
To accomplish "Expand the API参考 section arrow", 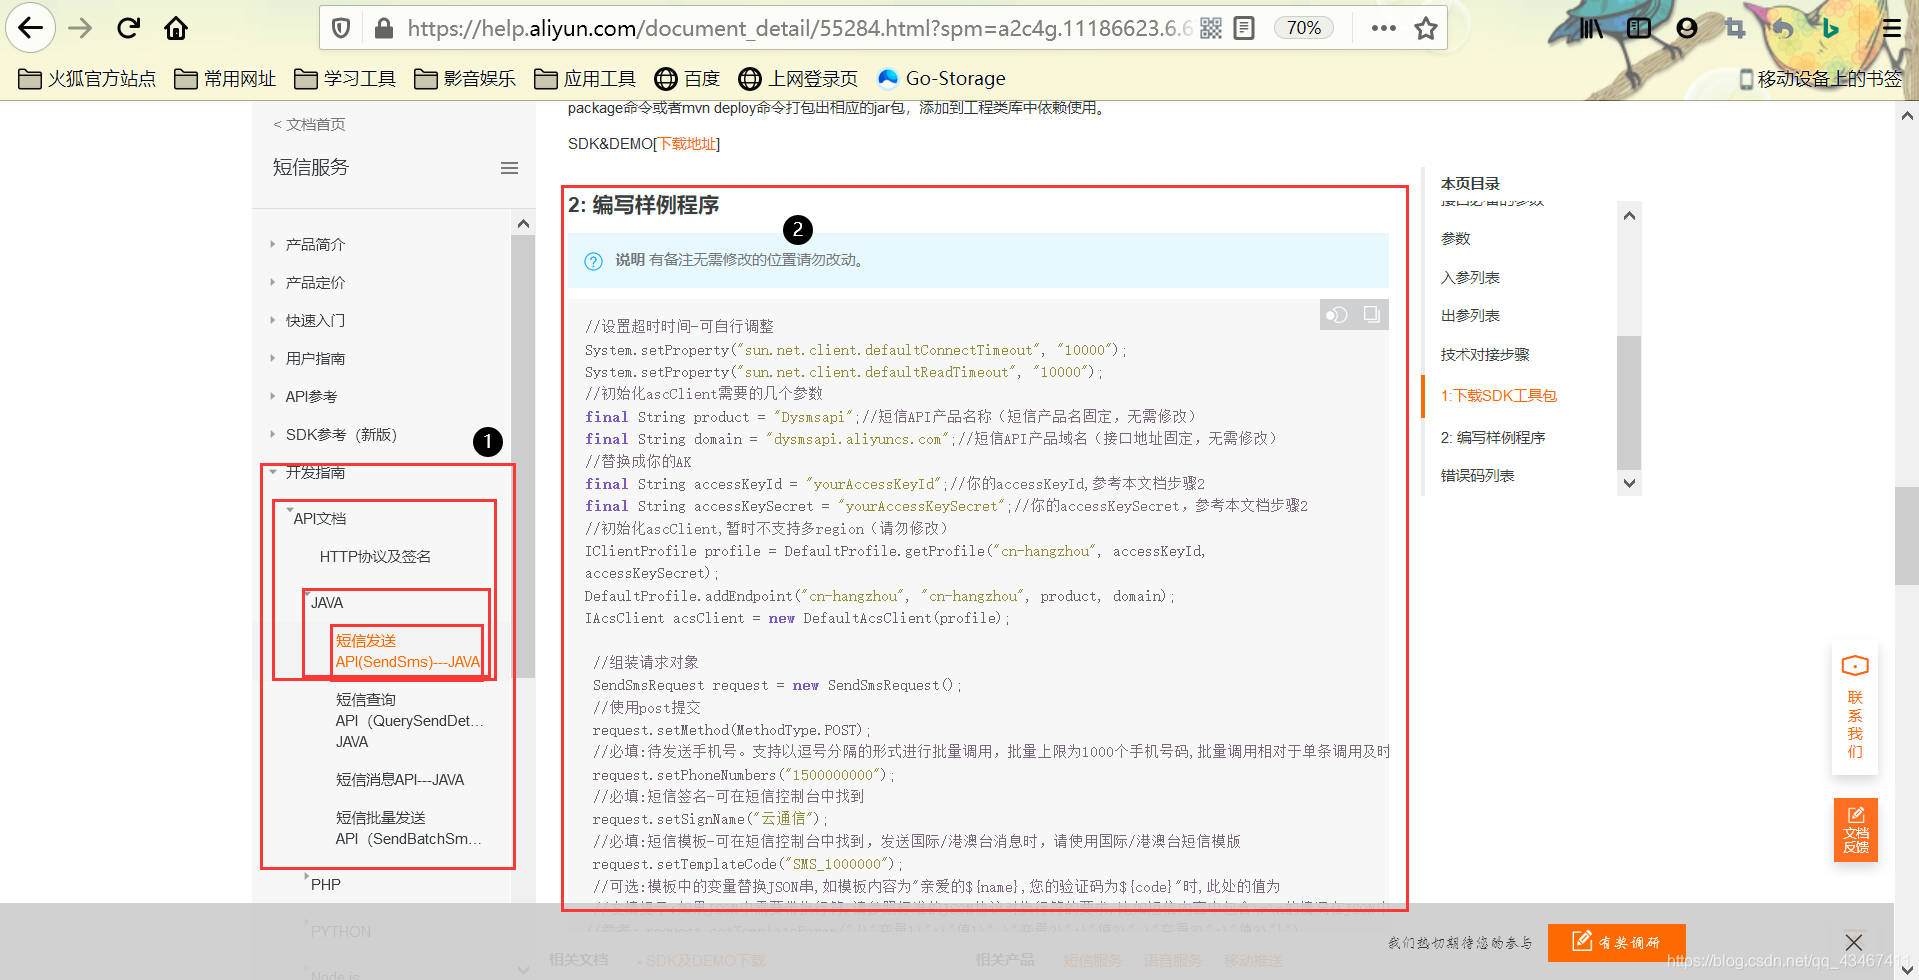I will point(272,396).
